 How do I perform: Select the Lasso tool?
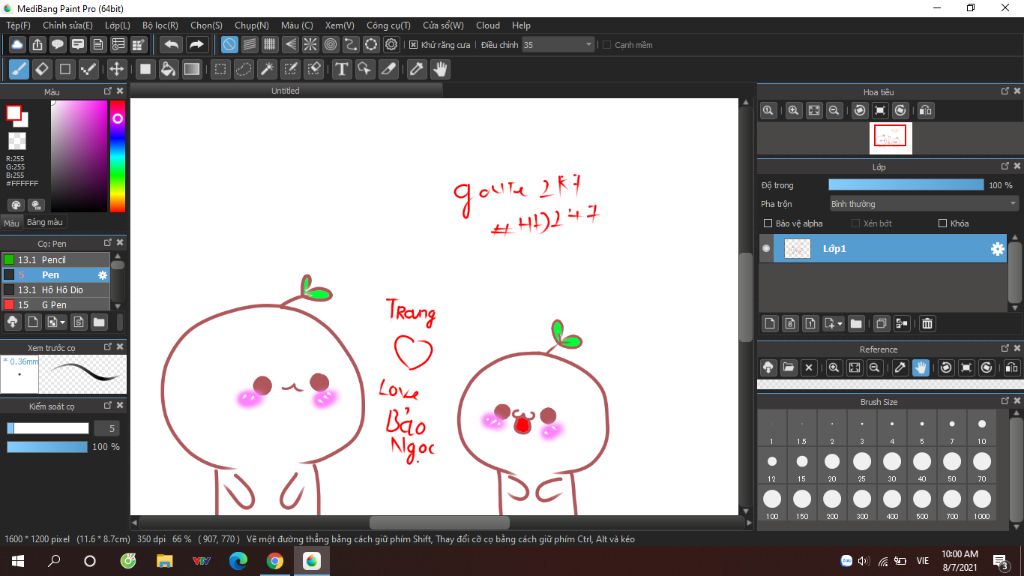(244, 69)
